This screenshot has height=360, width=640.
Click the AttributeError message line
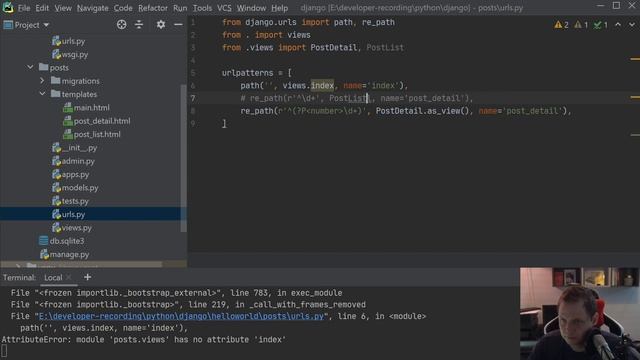tap(144, 340)
